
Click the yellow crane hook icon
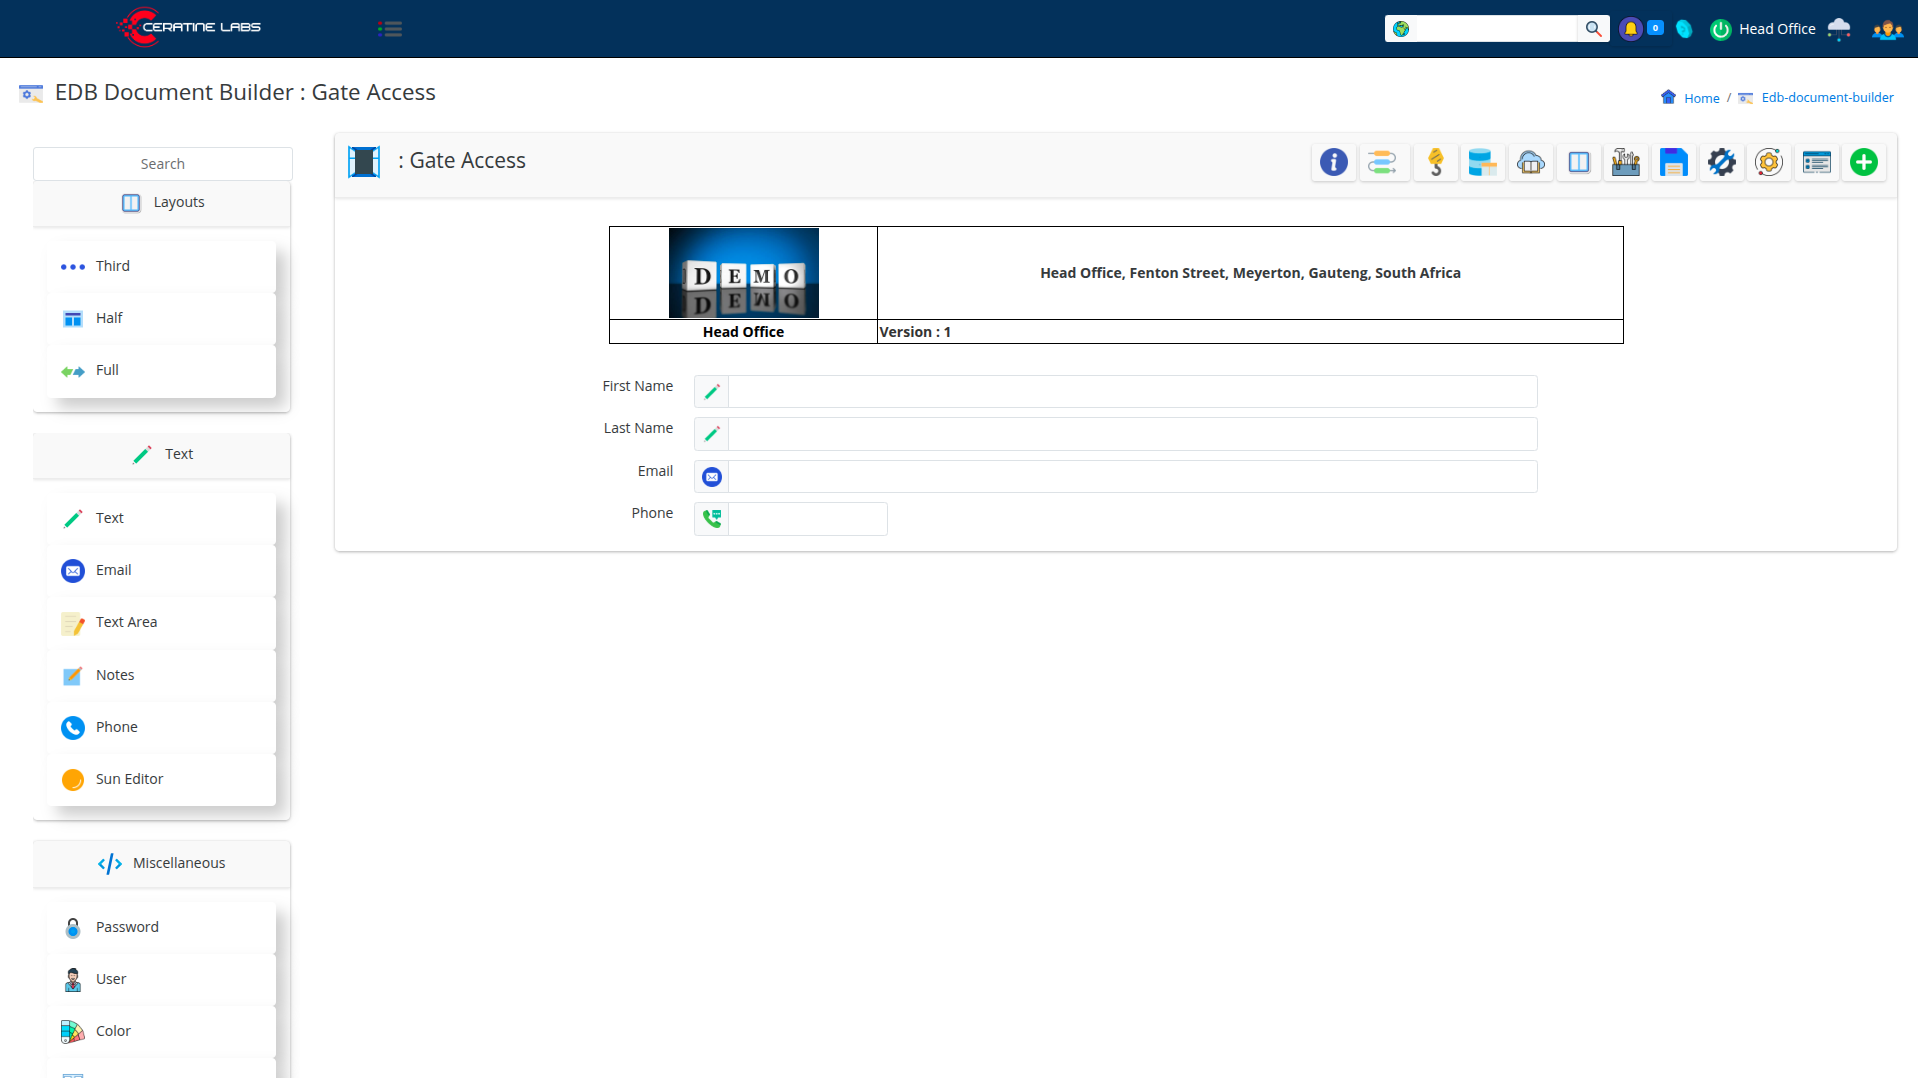pos(1435,162)
